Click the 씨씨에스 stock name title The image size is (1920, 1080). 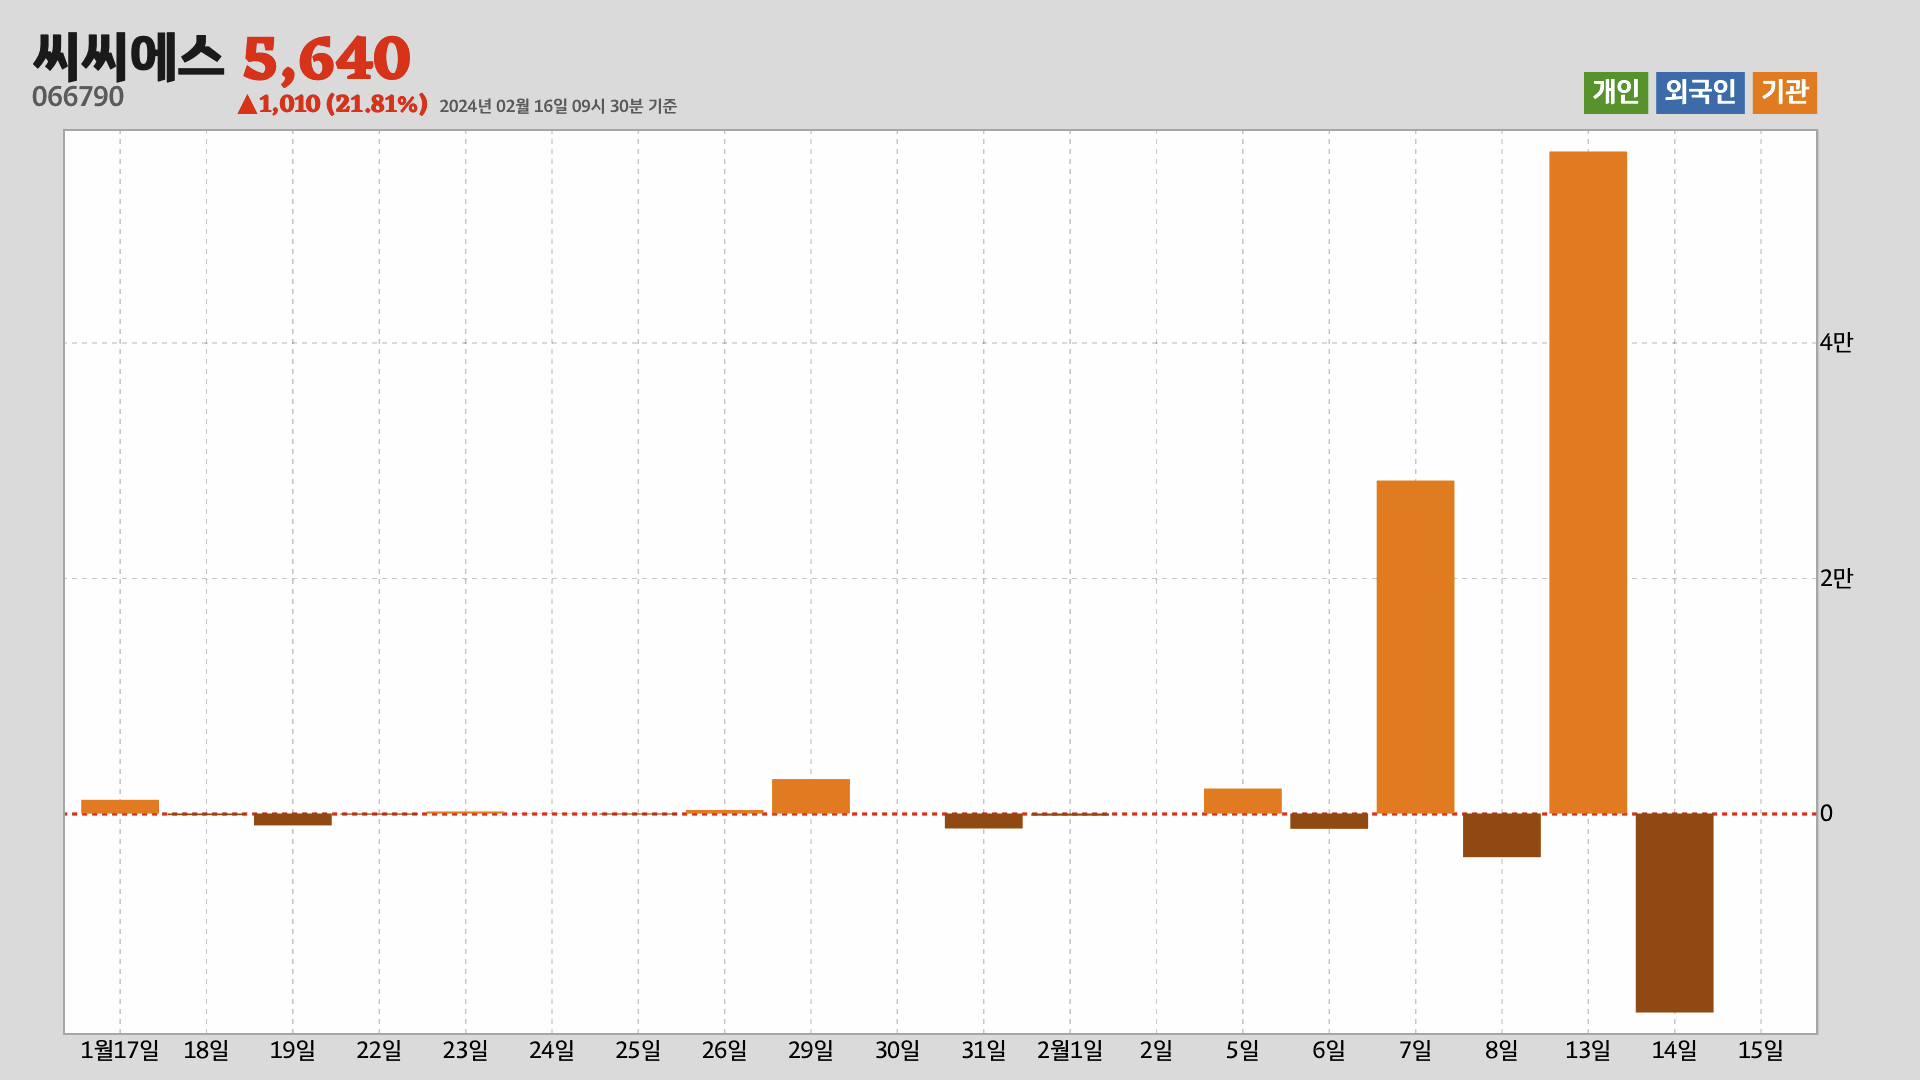click(128, 57)
